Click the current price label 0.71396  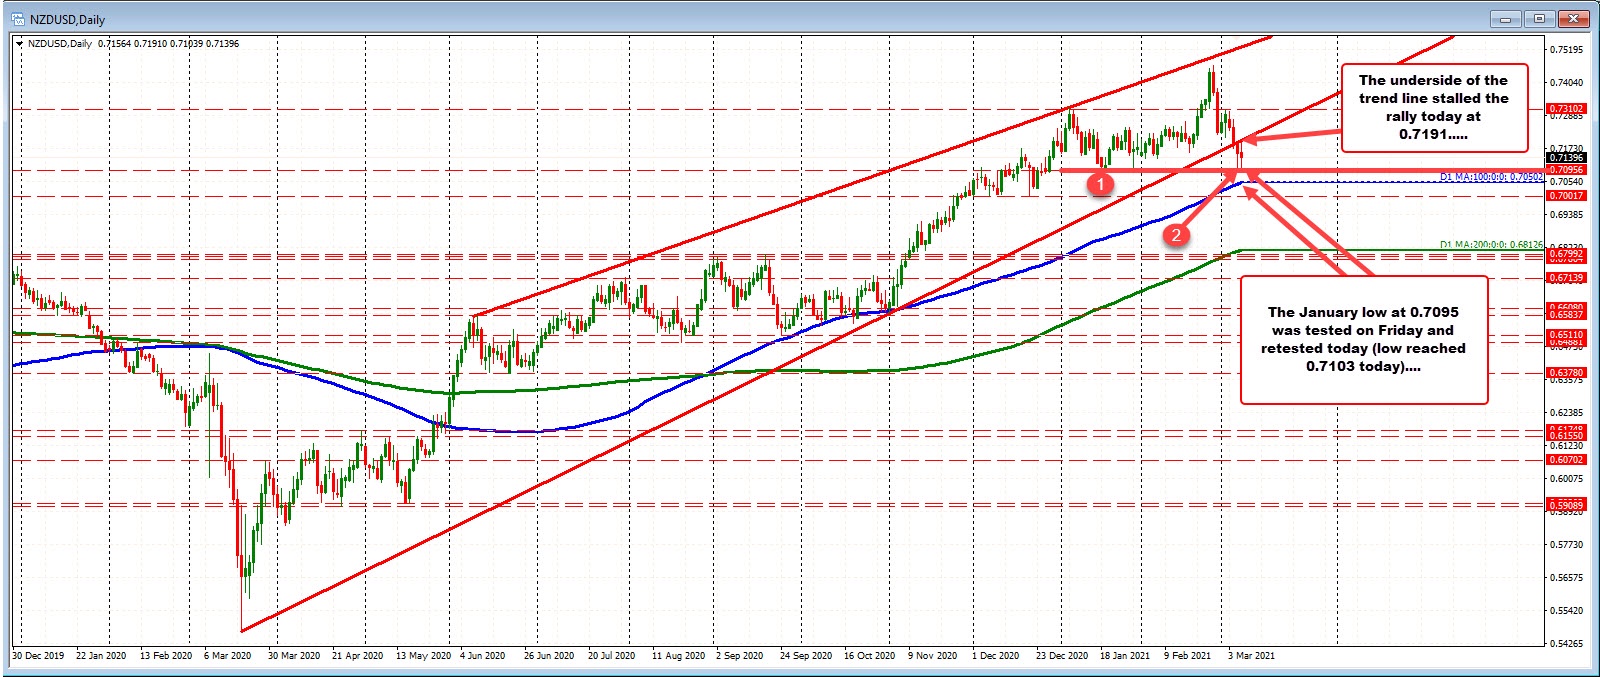[1566, 157]
